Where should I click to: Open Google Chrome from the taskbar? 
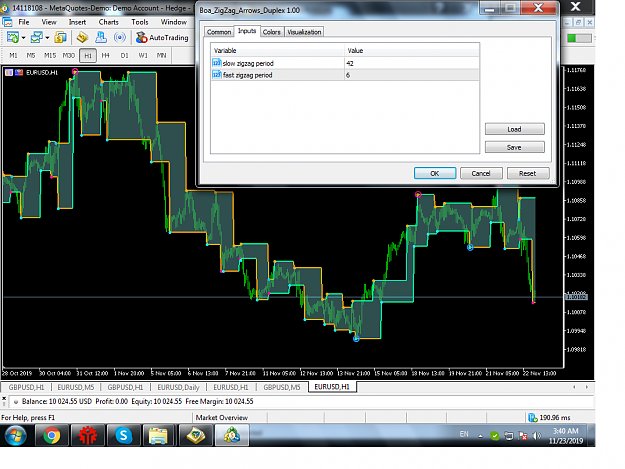pos(51,435)
